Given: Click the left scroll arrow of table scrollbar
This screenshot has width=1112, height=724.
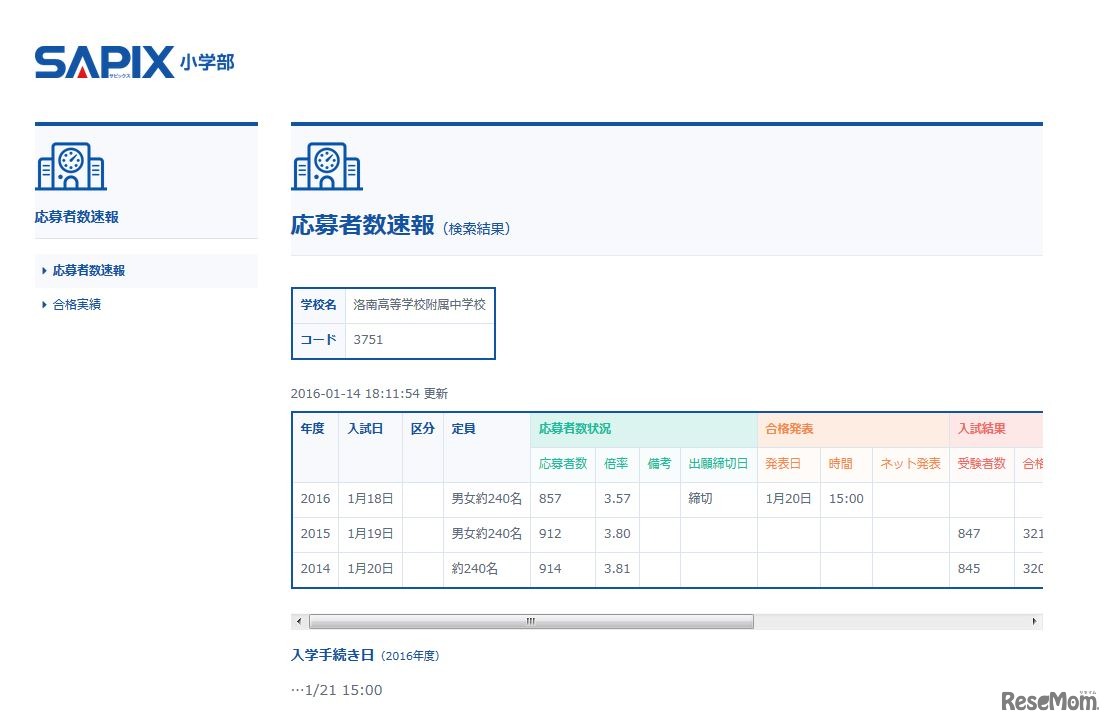Looking at the screenshot, I should (x=298, y=622).
